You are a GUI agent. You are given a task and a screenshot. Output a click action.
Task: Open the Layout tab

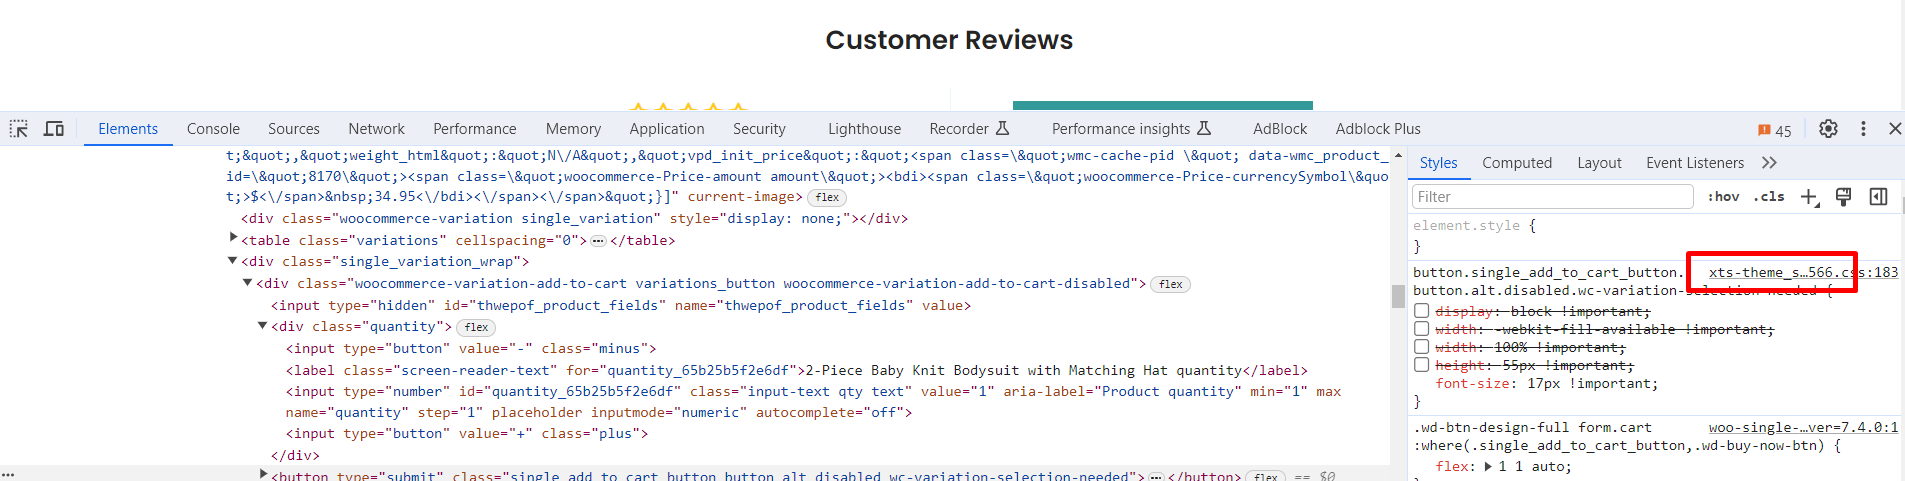tap(1599, 163)
